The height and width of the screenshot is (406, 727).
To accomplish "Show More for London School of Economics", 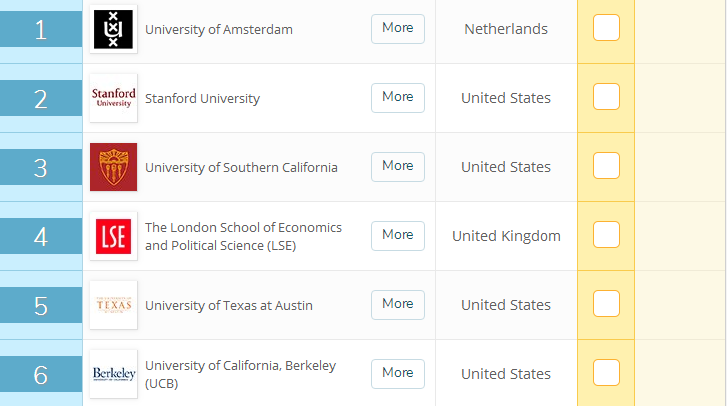I will pyautogui.click(x=397, y=235).
